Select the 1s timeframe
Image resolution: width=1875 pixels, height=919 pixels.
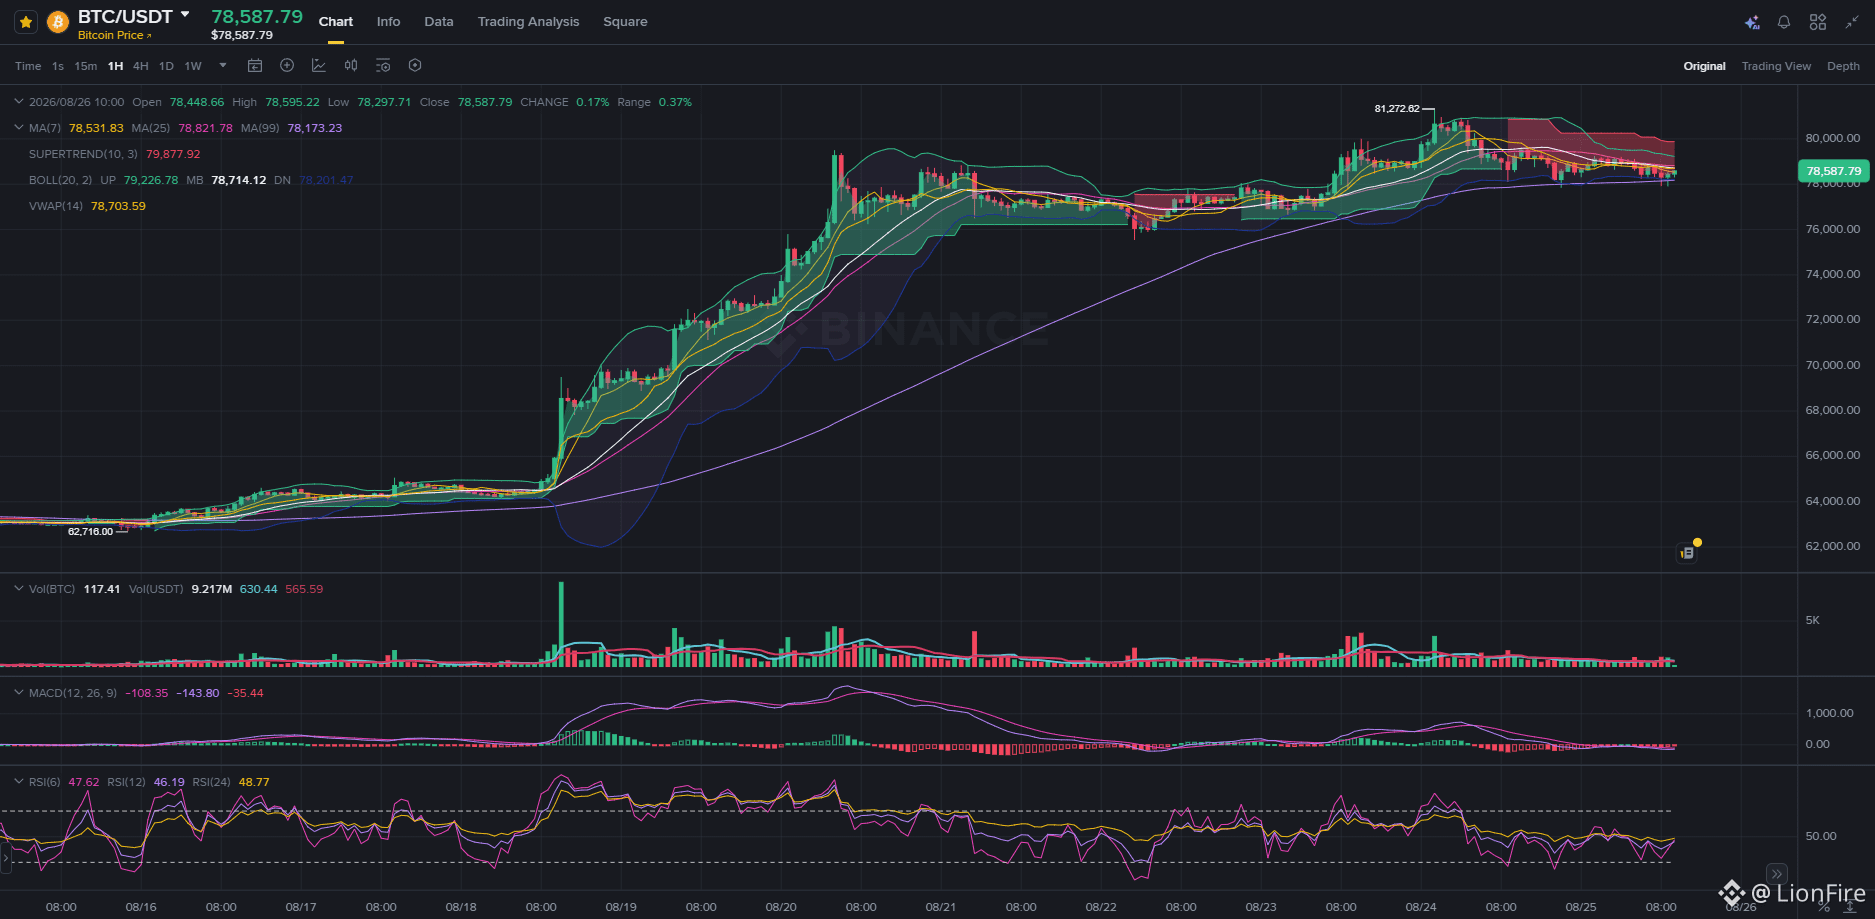pyautogui.click(x=58, y=66)
